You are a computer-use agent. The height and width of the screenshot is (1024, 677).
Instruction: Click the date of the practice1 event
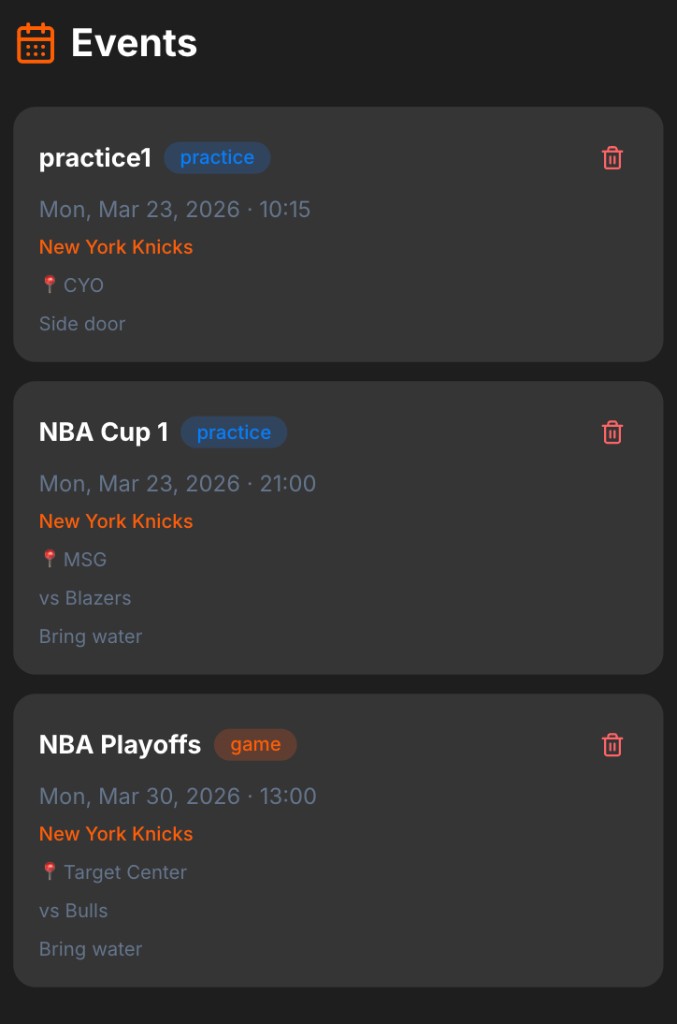175,209
